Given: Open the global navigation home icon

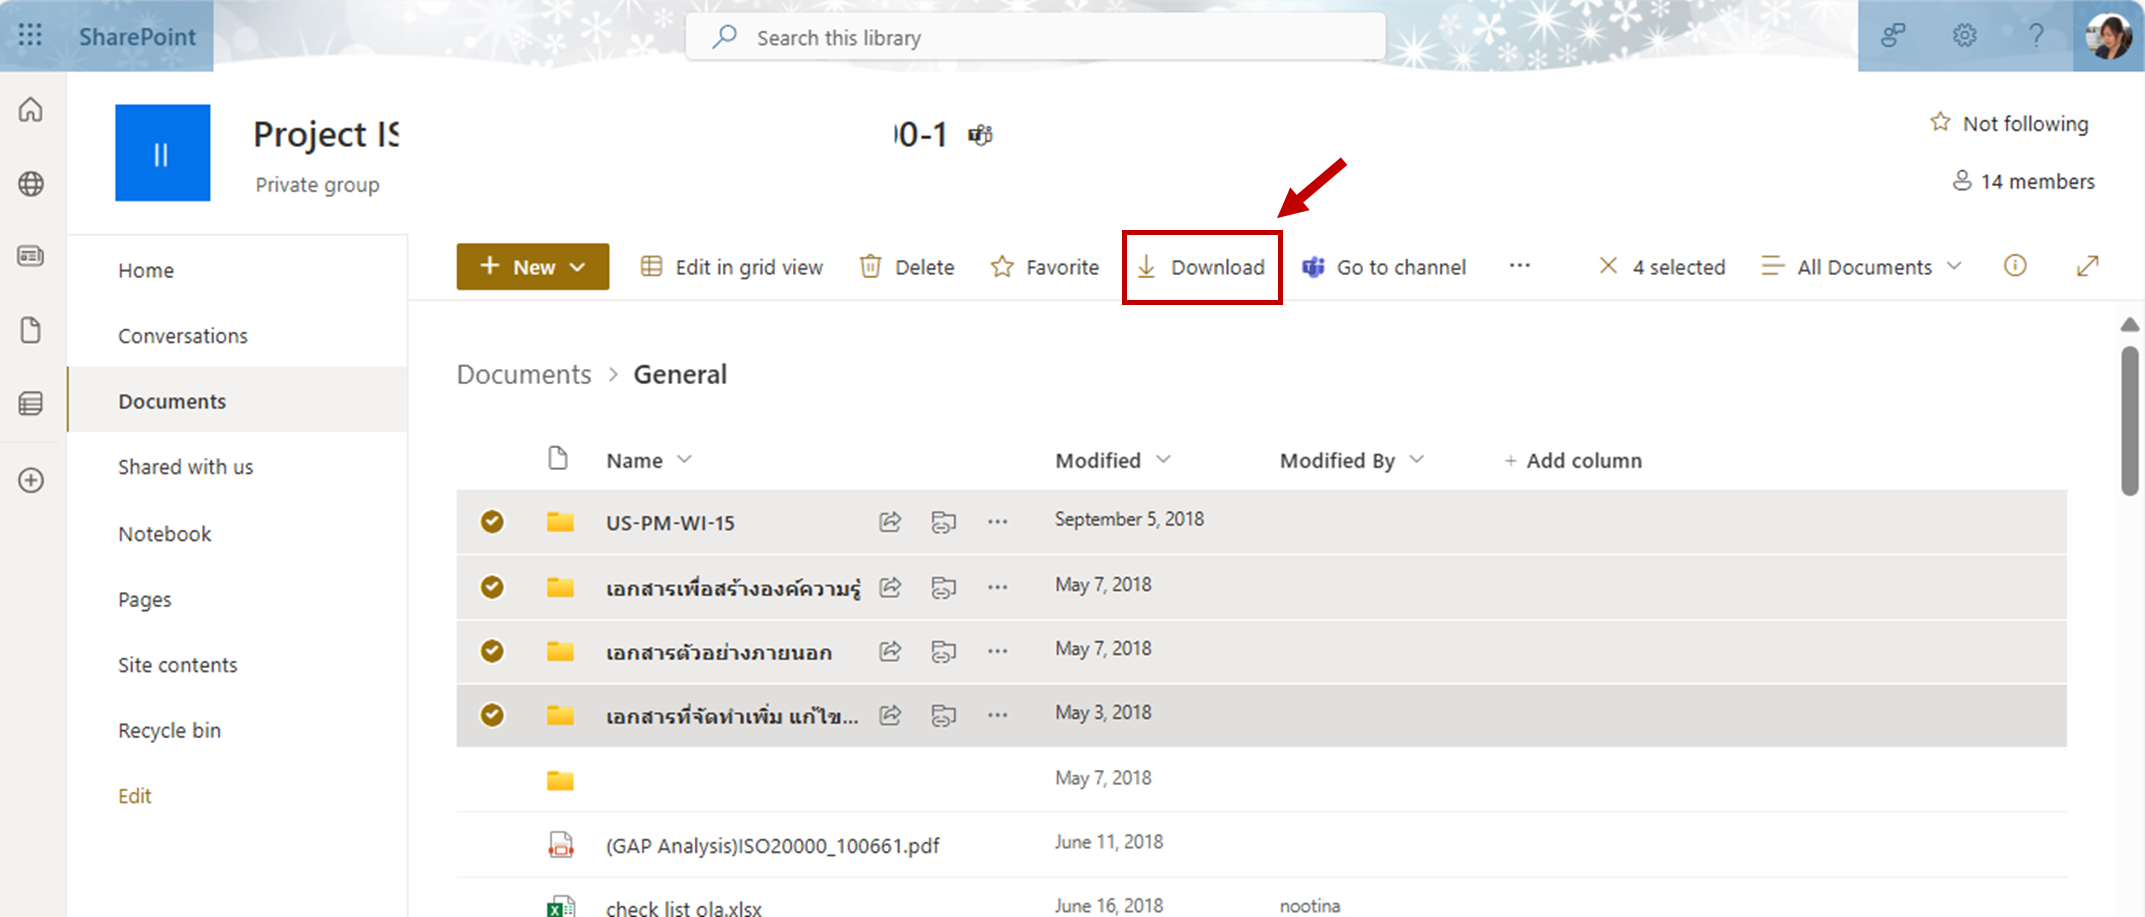Looking at the screenshot, I should [31, 109].
